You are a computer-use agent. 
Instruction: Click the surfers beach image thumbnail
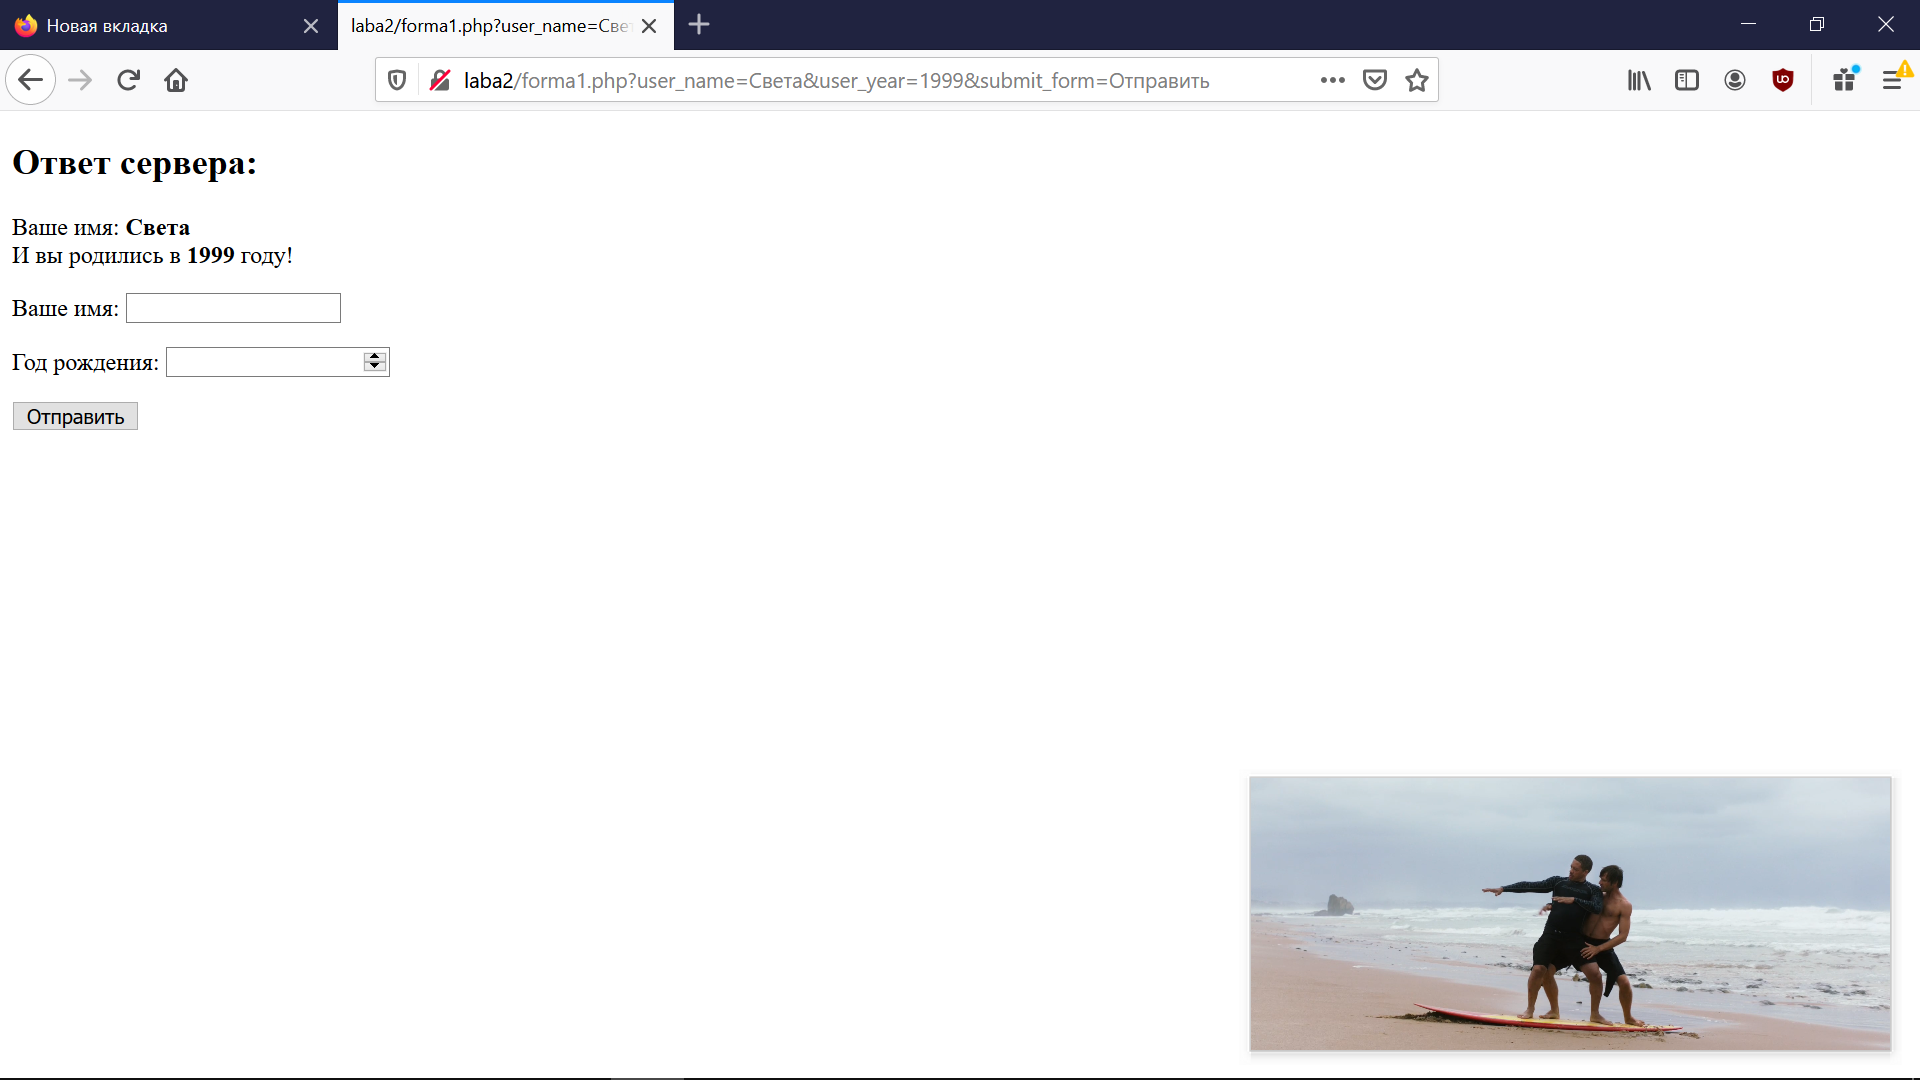click(x=1570, y=913)
